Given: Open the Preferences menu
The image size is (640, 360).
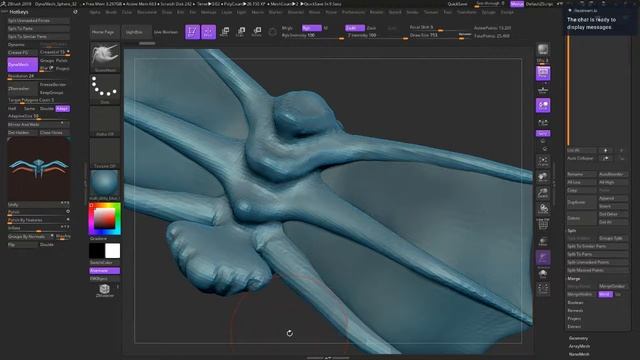Looking at the screenshot, I should (x=353, y=12).
